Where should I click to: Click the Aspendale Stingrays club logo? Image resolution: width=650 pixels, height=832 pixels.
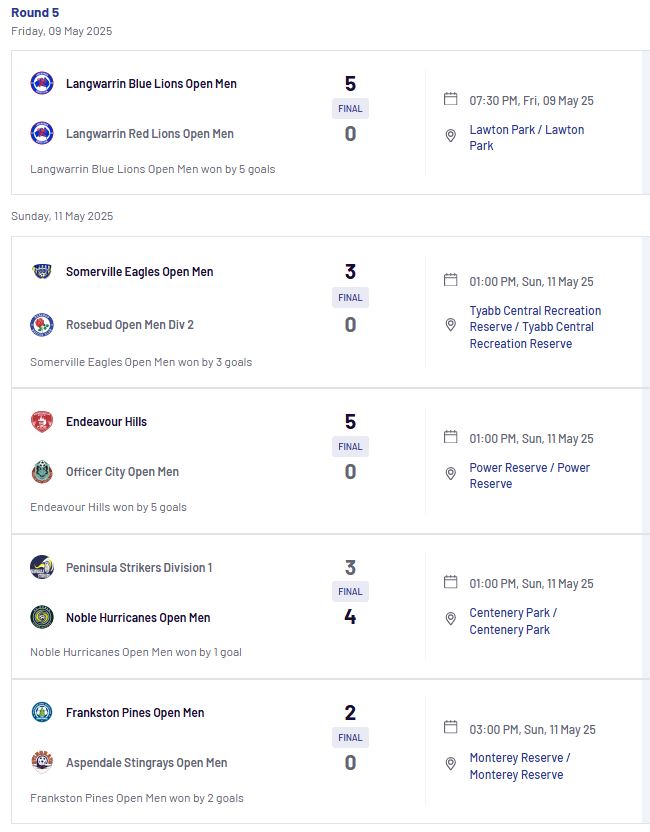(42, 762)
